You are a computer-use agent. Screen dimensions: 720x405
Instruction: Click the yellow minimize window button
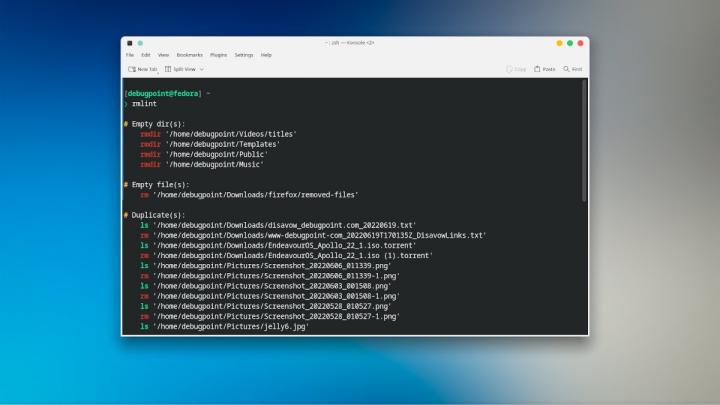[559, 43]
